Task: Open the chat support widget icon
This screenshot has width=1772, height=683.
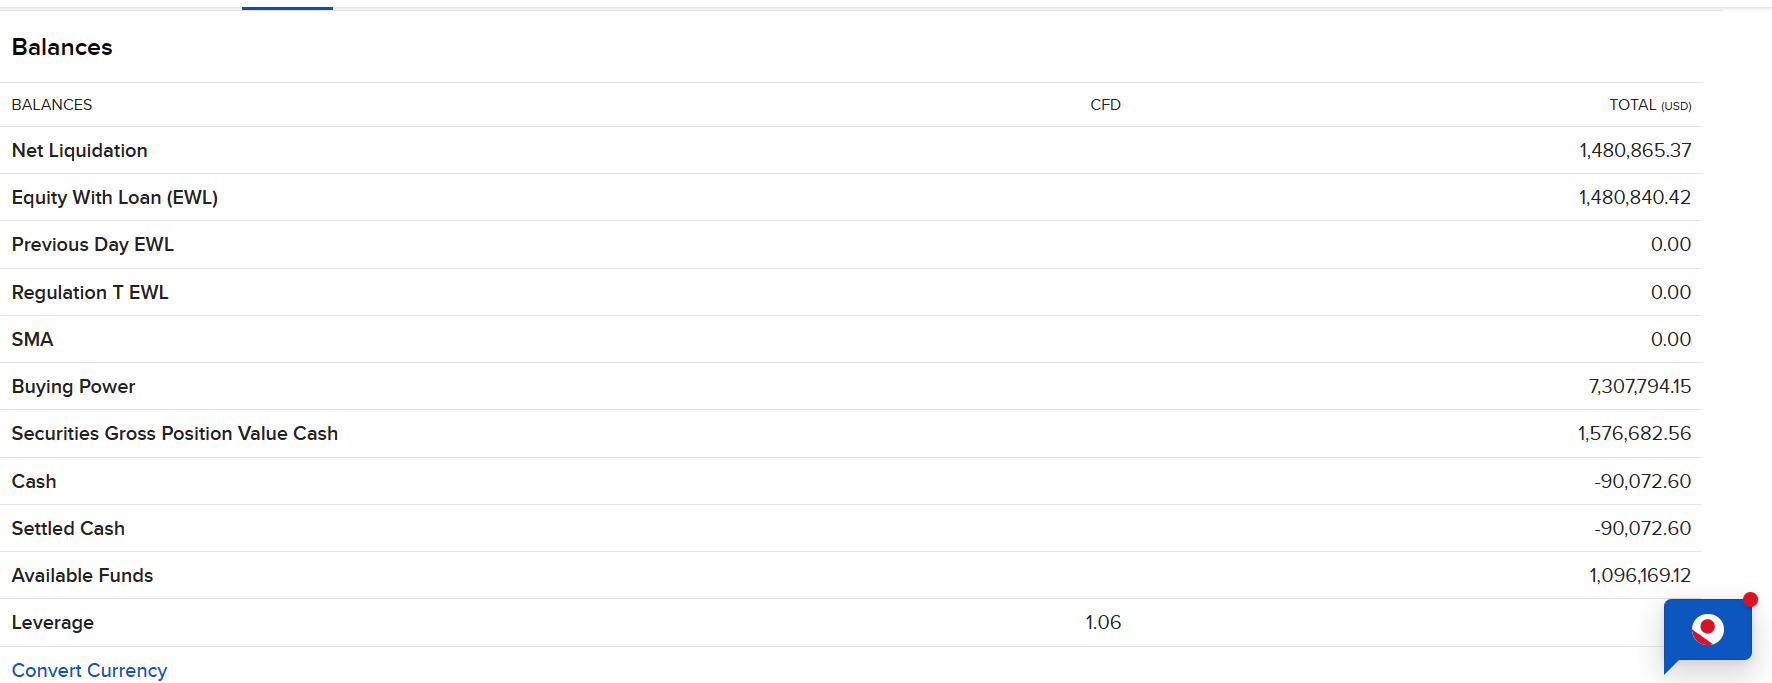Action: (1708, 630)
